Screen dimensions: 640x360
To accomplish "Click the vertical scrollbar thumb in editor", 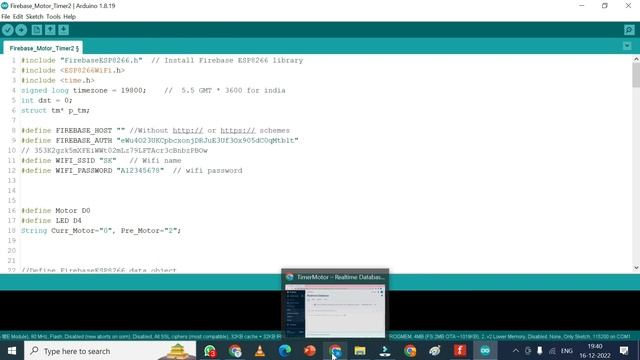I will point(636,75).
